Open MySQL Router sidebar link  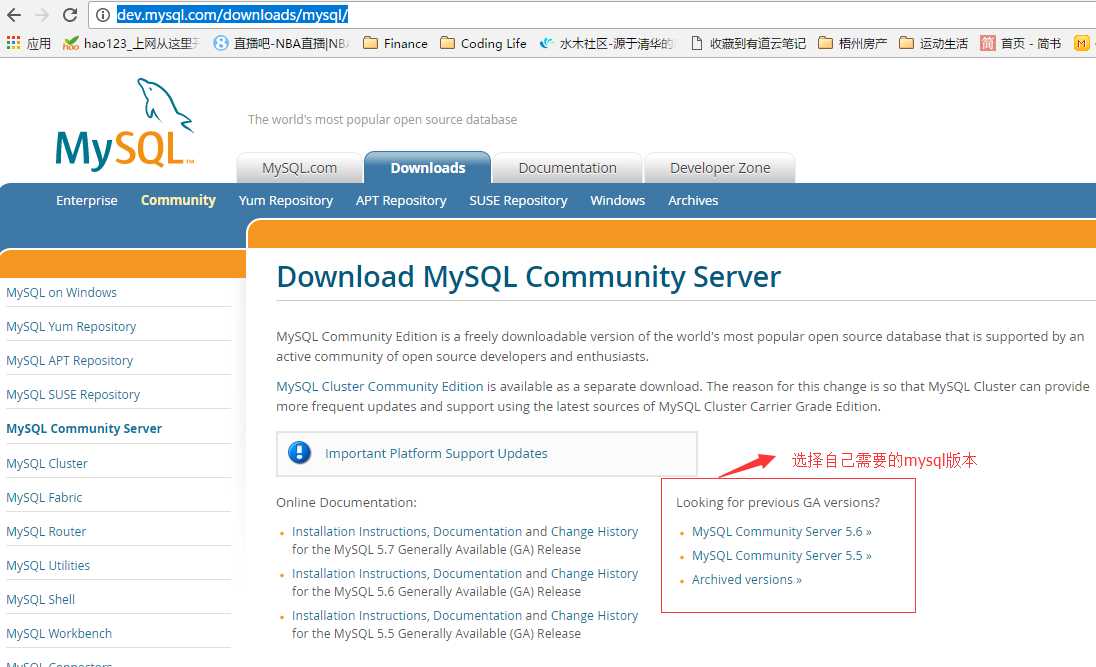pos(46,531)
